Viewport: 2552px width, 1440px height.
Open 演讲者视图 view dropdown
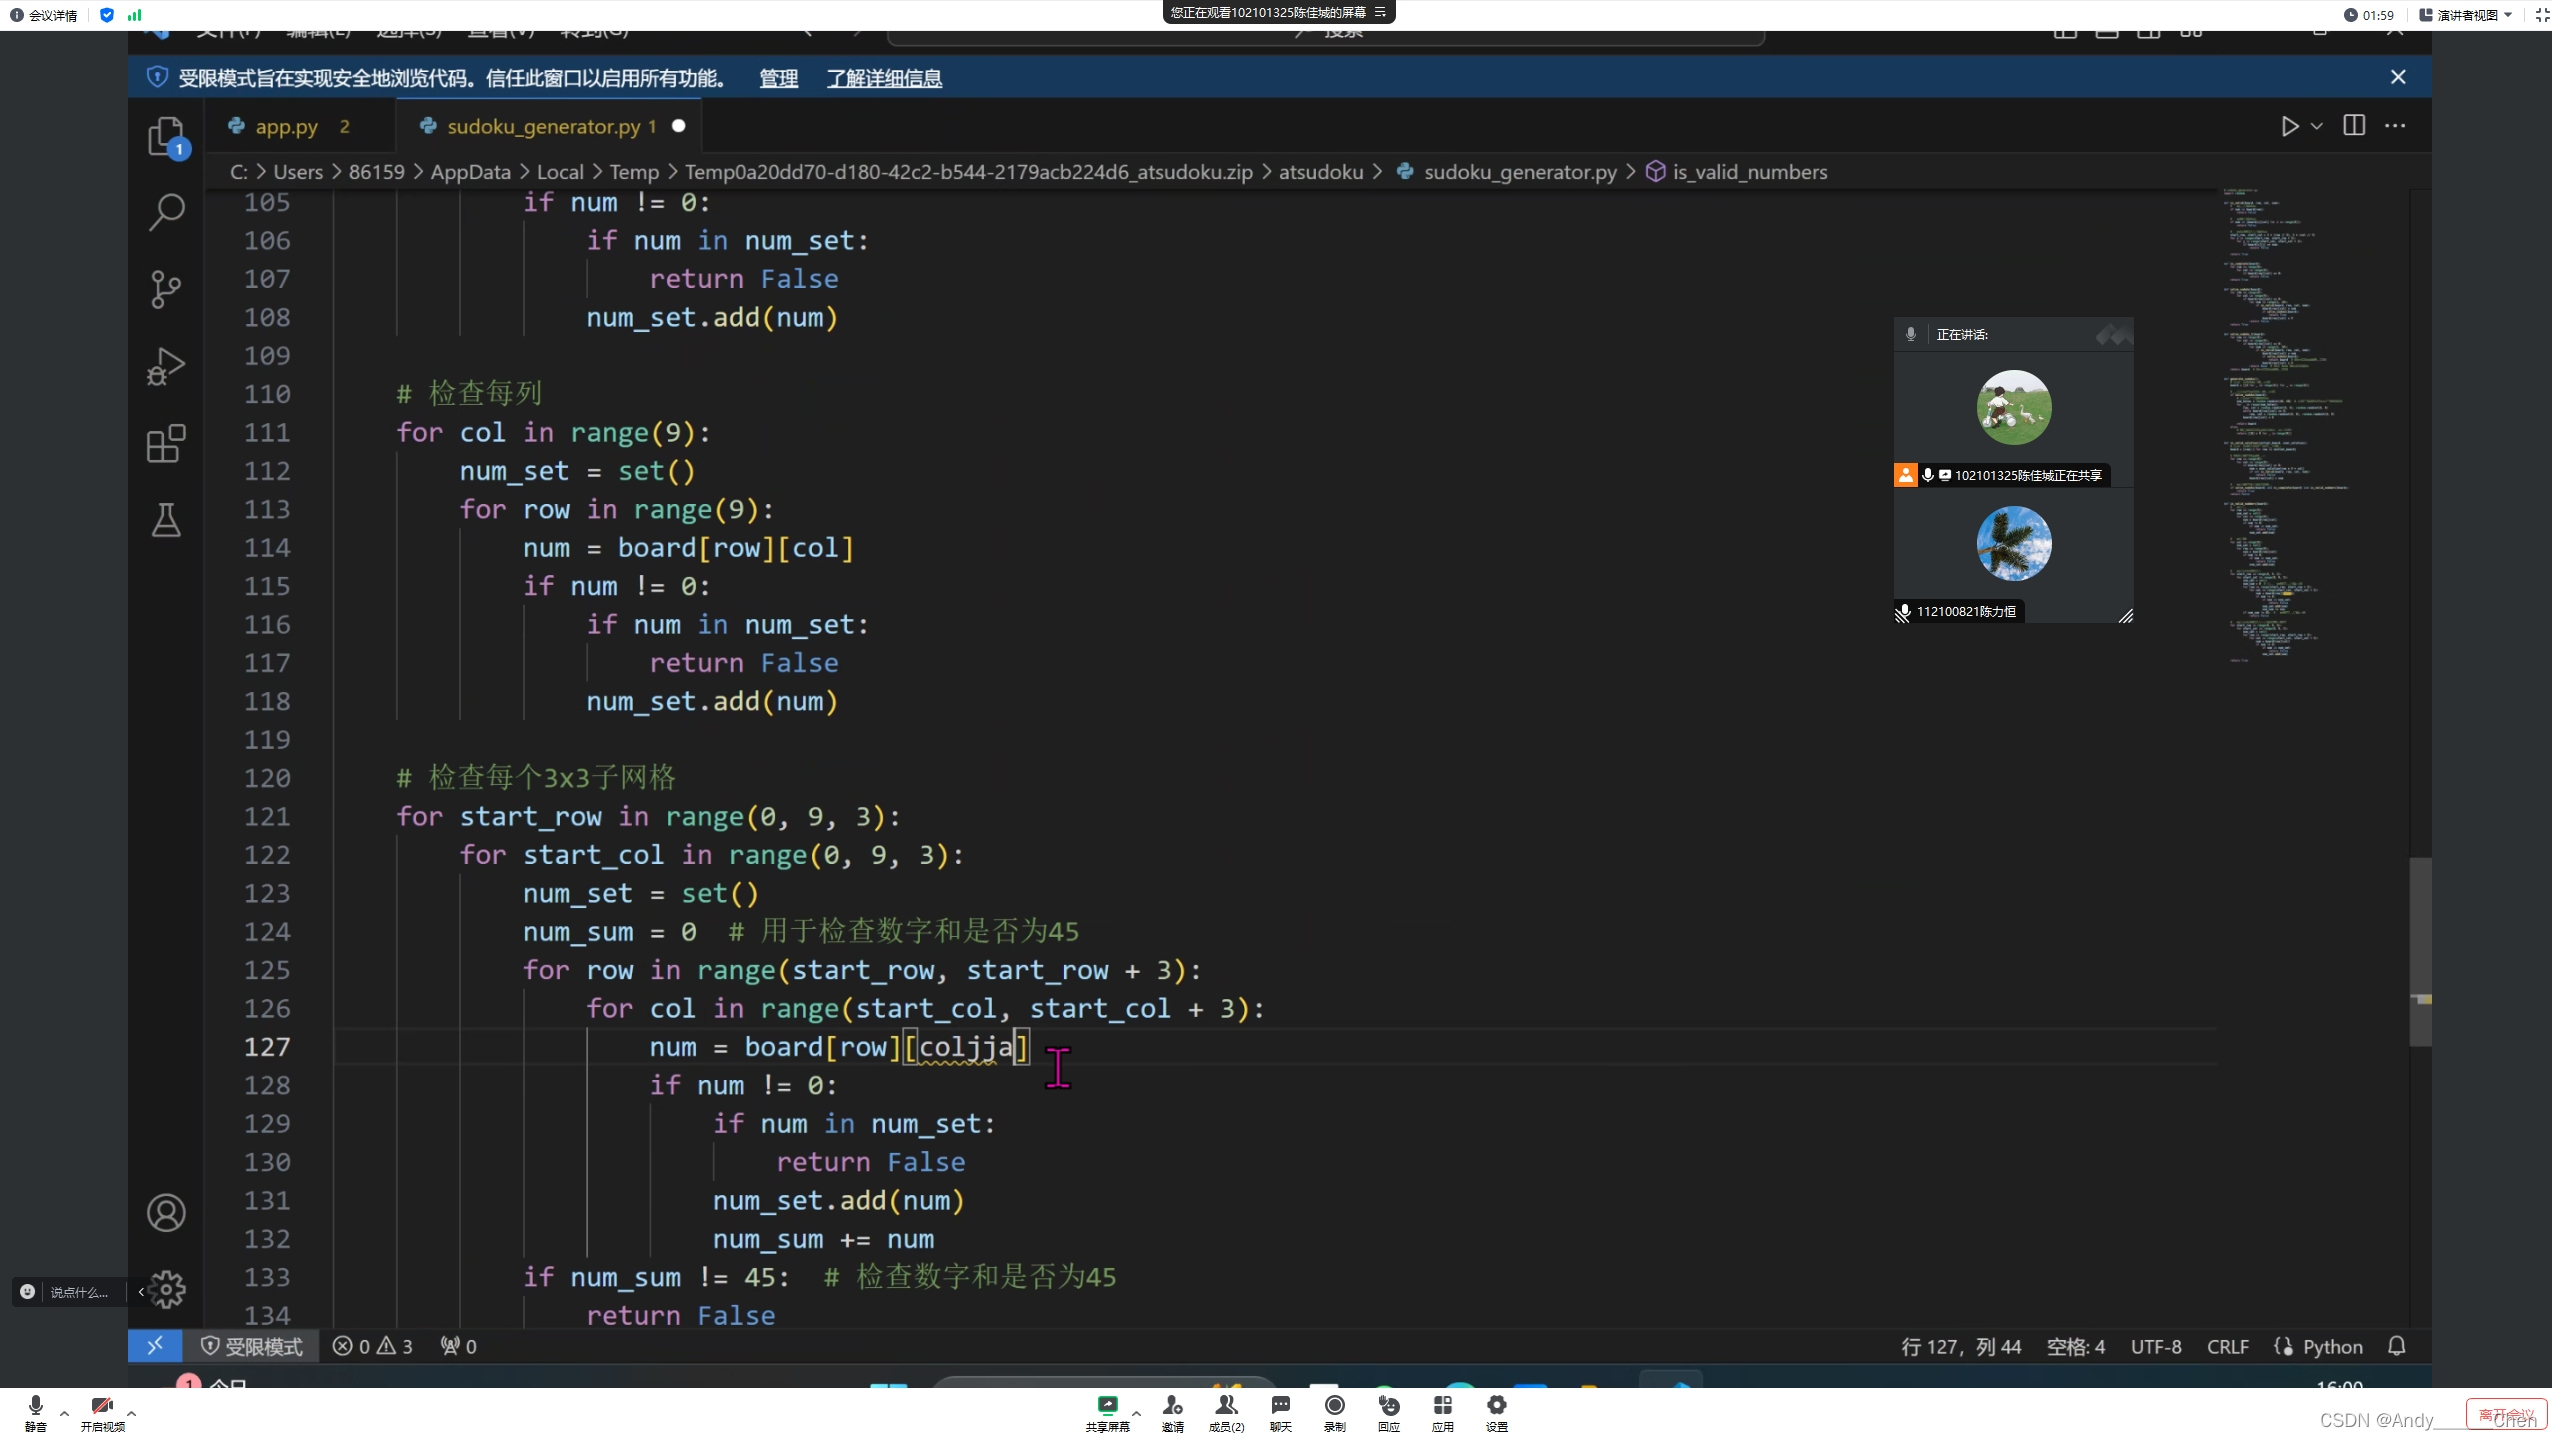point(2465,15)
